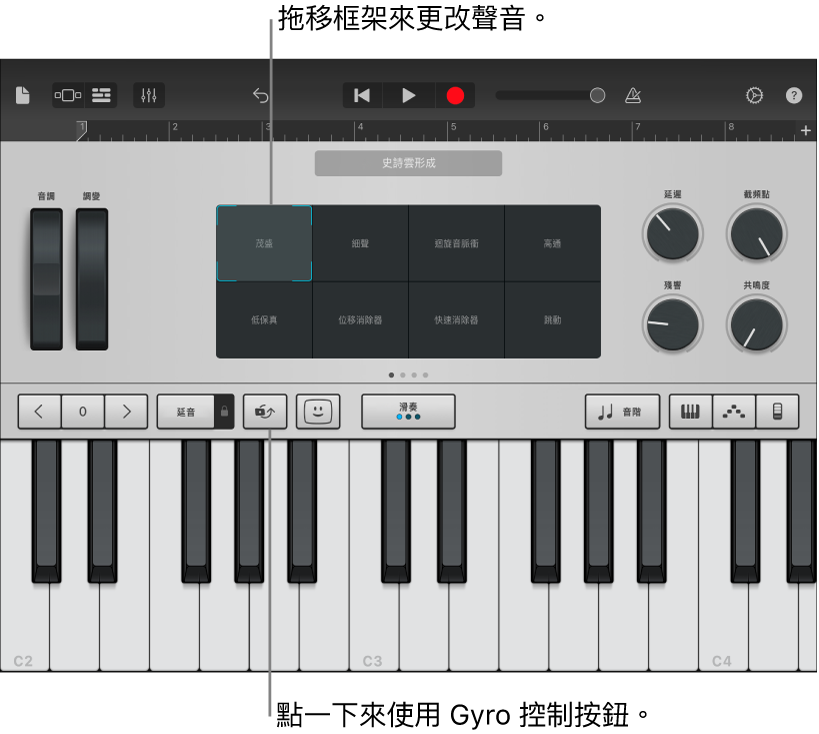This screenshot has height=734, width=819.
Task: Open track controls mixer sliders
Action: 149,96
